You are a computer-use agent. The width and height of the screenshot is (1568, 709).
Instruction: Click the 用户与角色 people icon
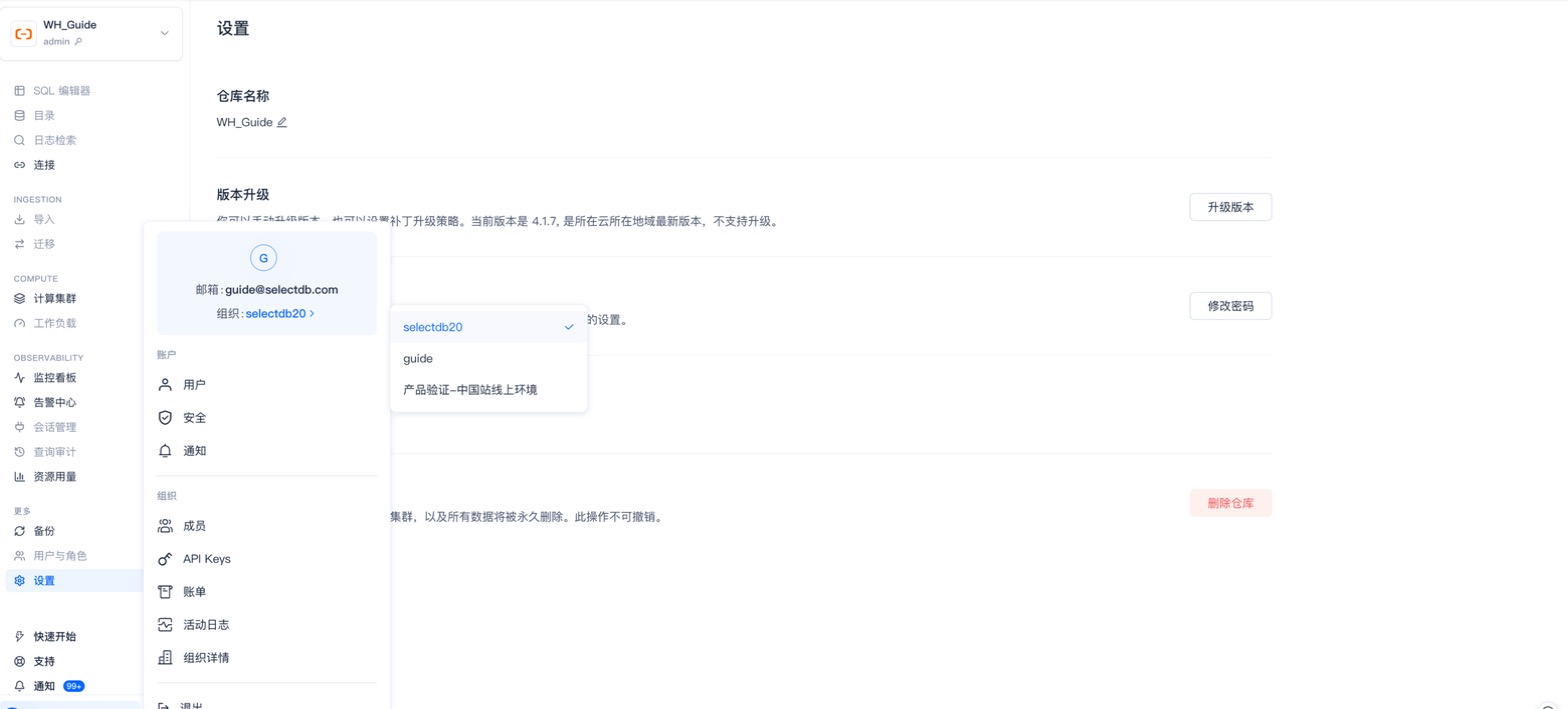coord(19,556)
